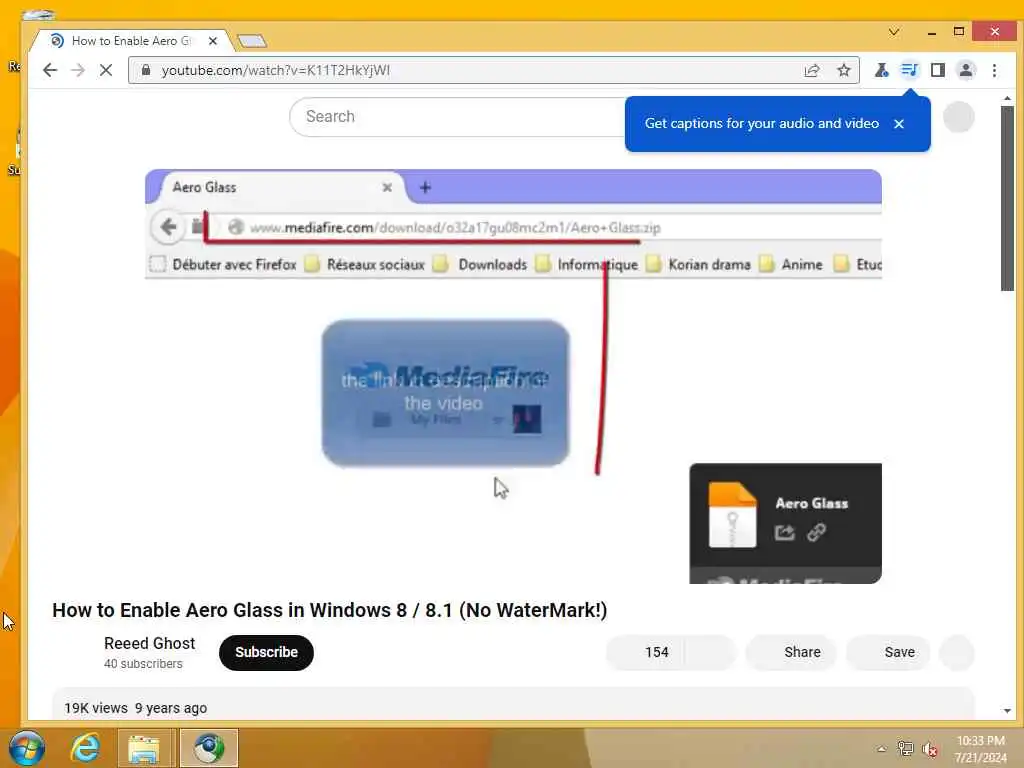This screenshot has height=768, width=1024.
Task: Launch Internet Explorer from taskbar
Action: [x=86, y=748]
